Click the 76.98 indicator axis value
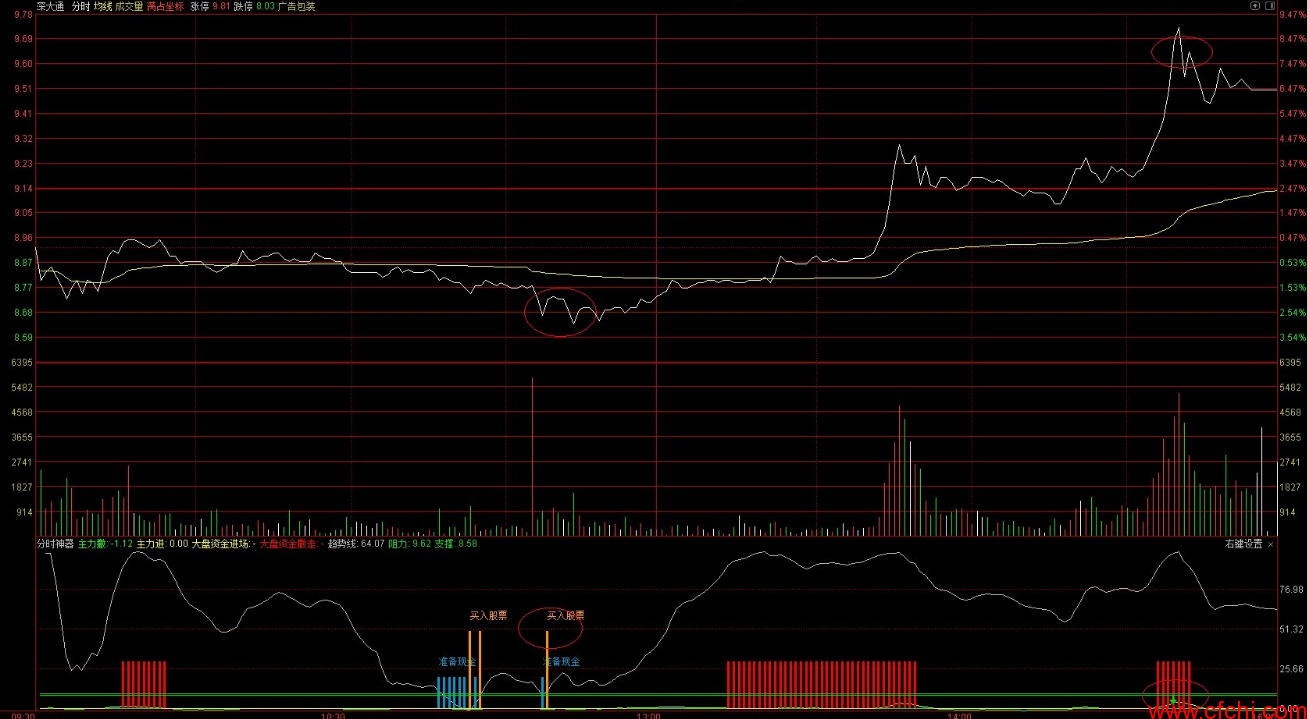The width and height of the screenshot is (1307, 719). [x=1293, y=590]
